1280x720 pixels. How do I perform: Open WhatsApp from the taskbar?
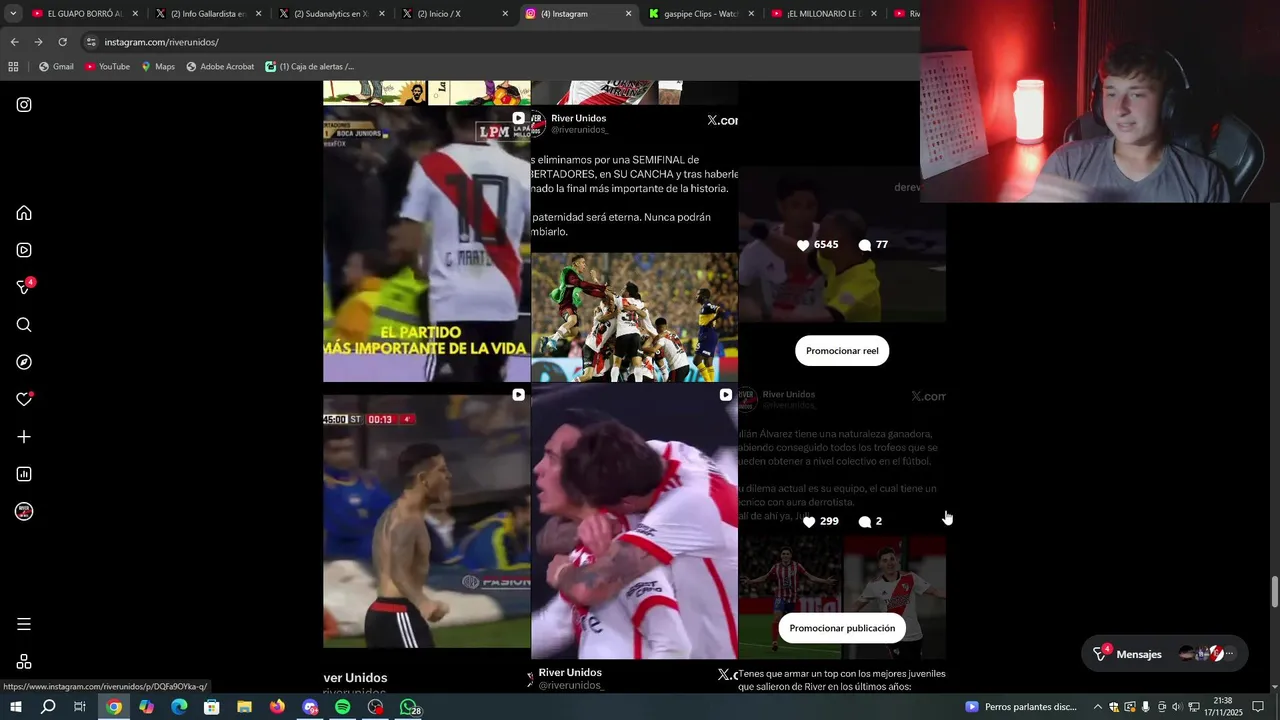click(409, 707)
